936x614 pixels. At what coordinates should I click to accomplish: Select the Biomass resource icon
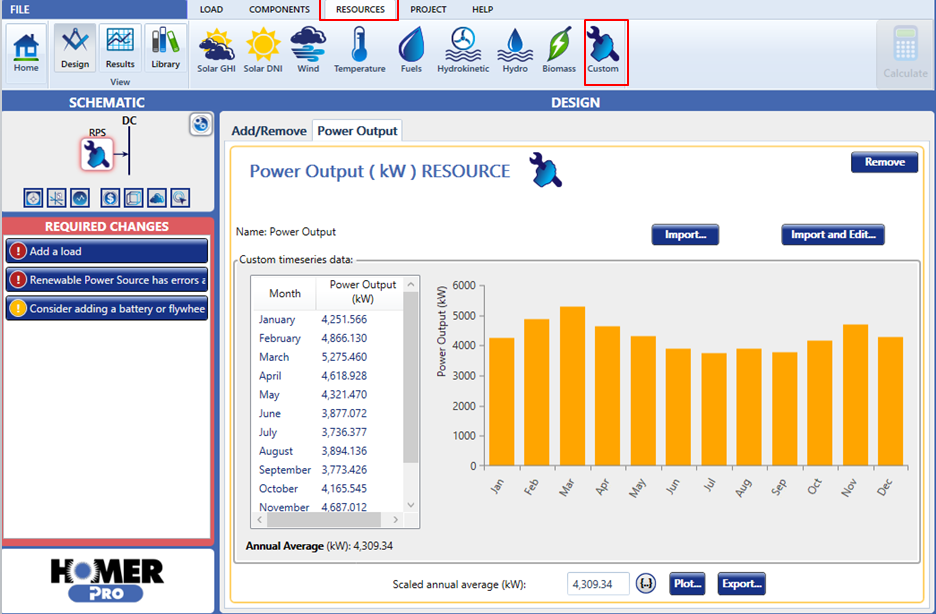[x=560, y=50]
